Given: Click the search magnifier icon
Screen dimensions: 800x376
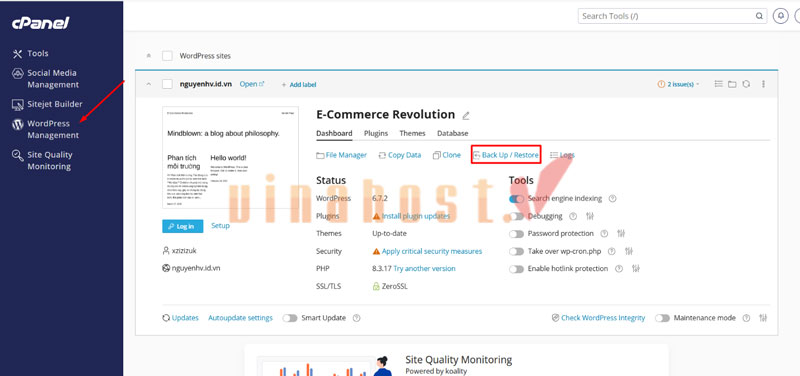Looking at the screenshot, I should coord(759,16).
